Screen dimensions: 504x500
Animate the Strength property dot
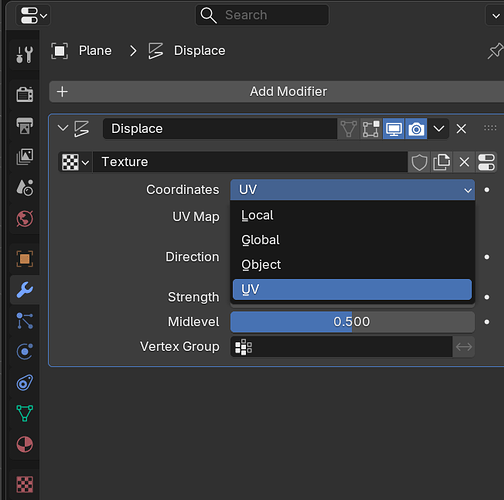(x=487, y=297)
